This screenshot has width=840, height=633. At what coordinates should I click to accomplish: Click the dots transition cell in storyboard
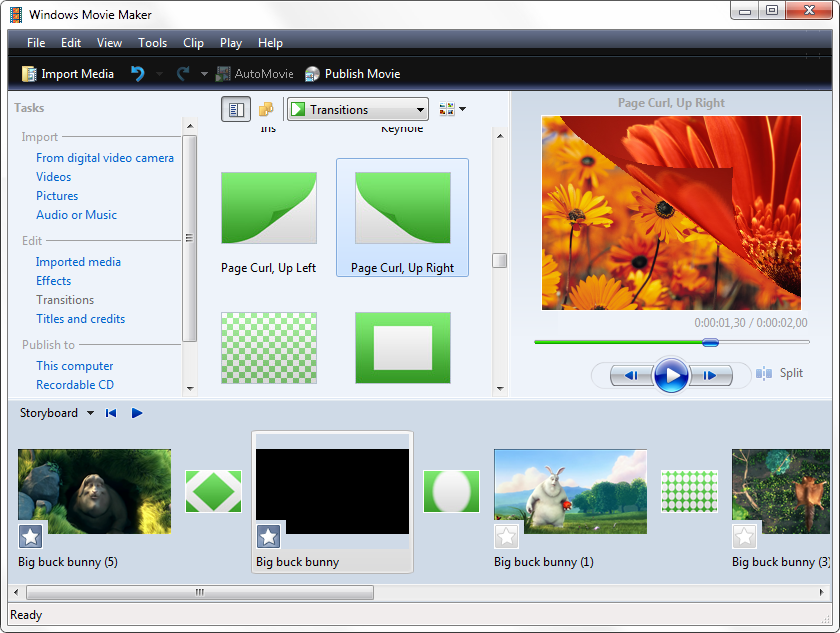click(x=689, y=491)
